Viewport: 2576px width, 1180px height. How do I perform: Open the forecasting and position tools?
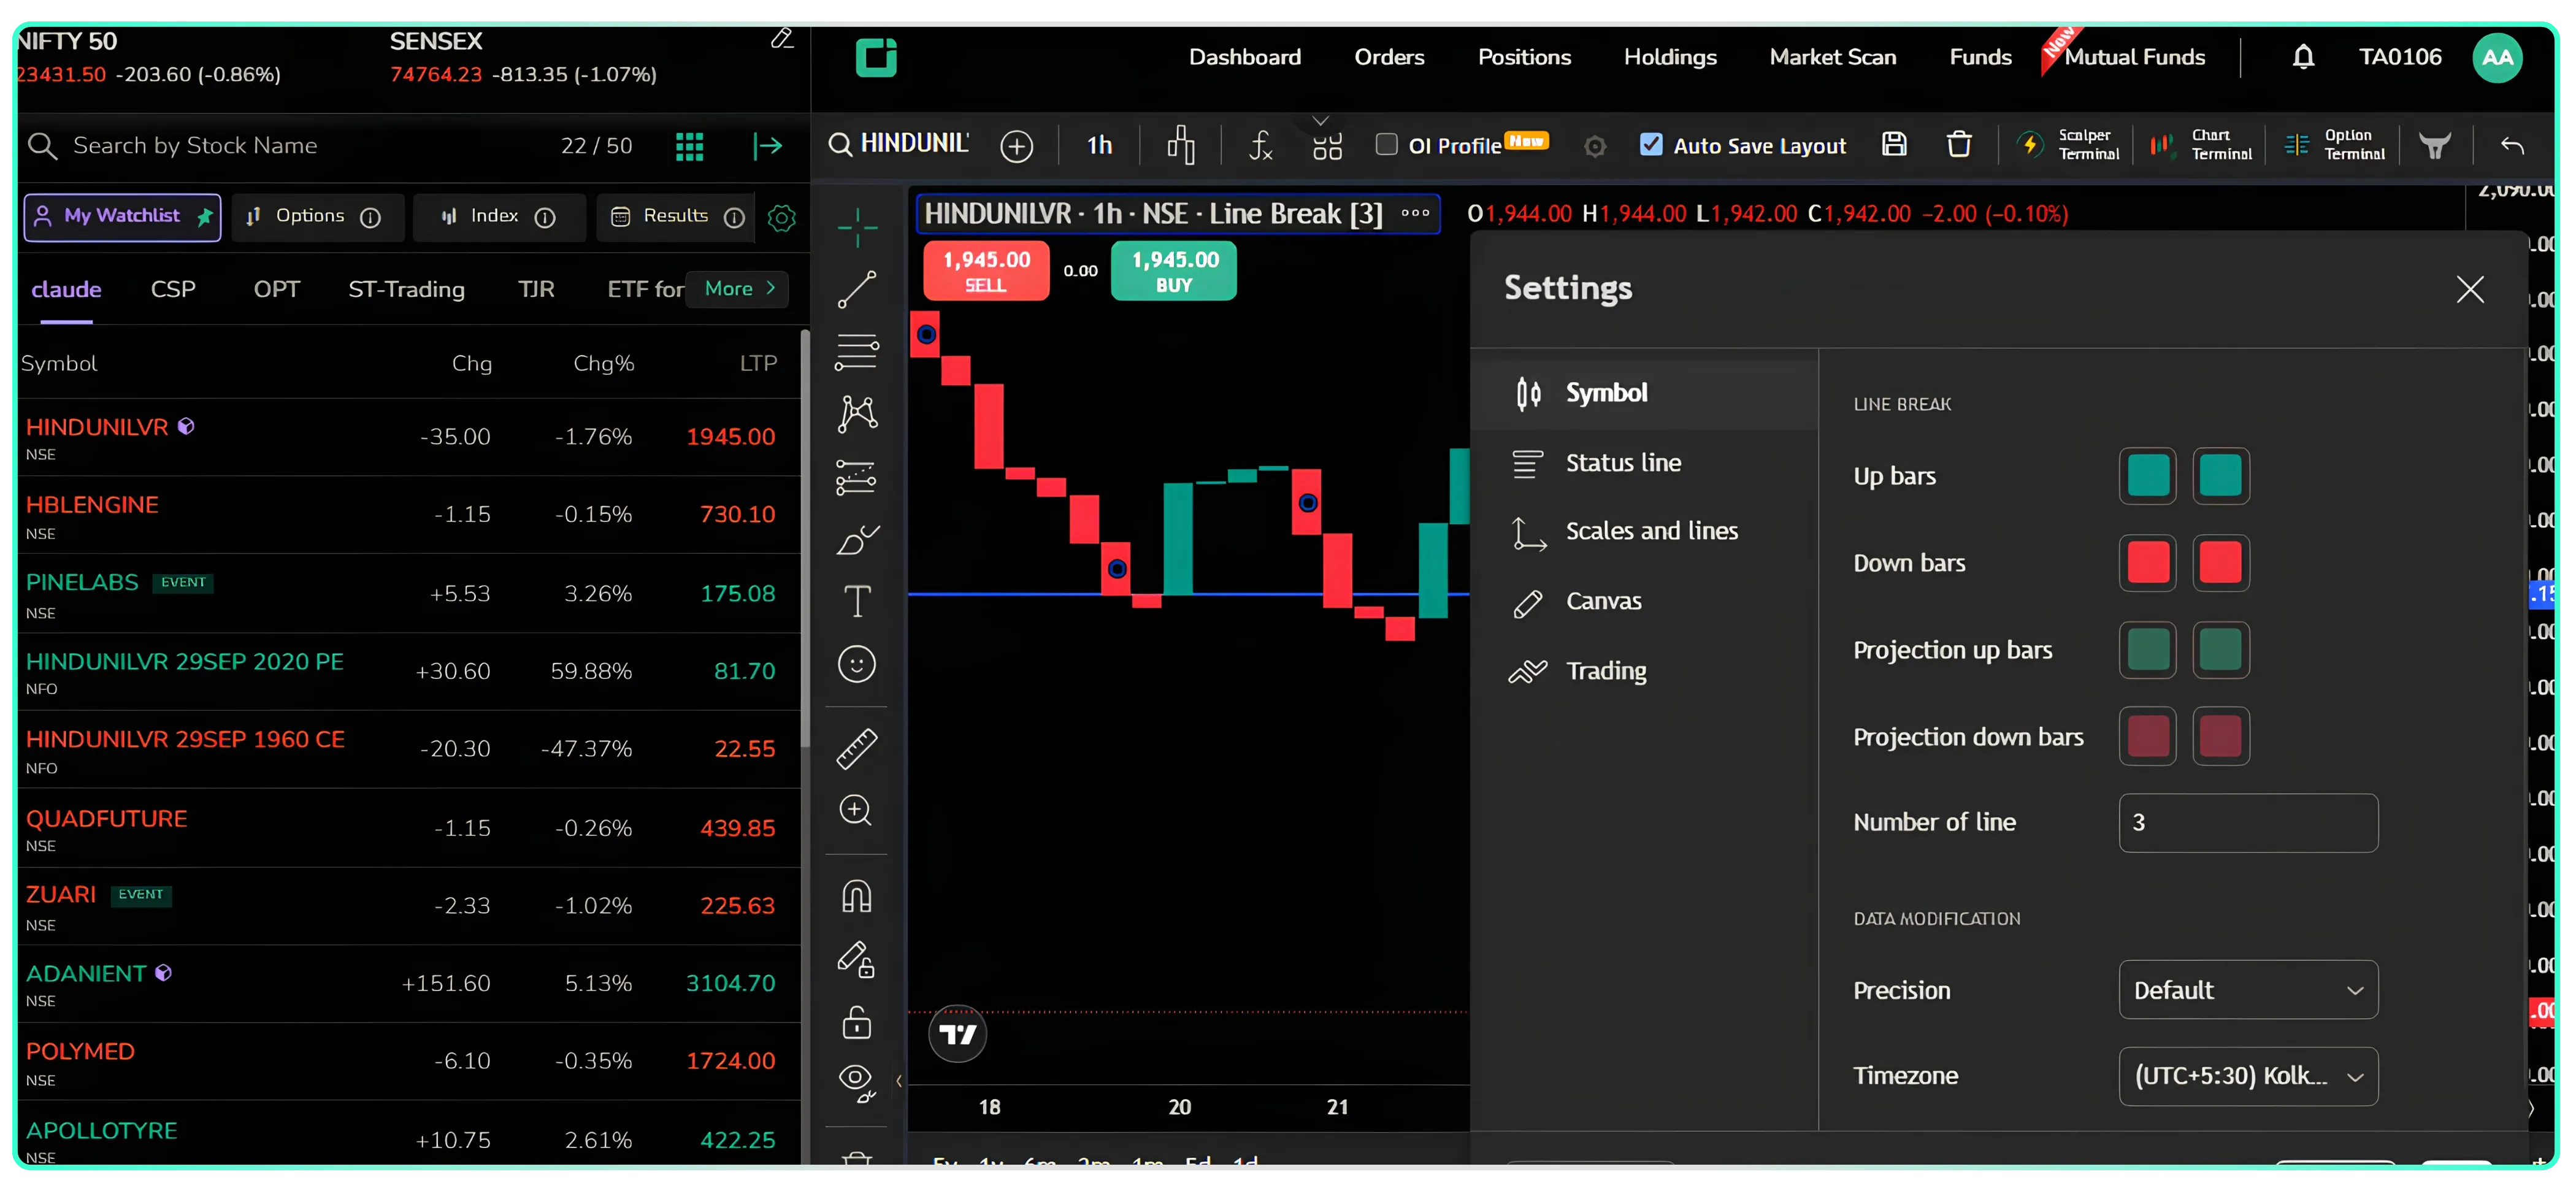[x=857, y=477]
